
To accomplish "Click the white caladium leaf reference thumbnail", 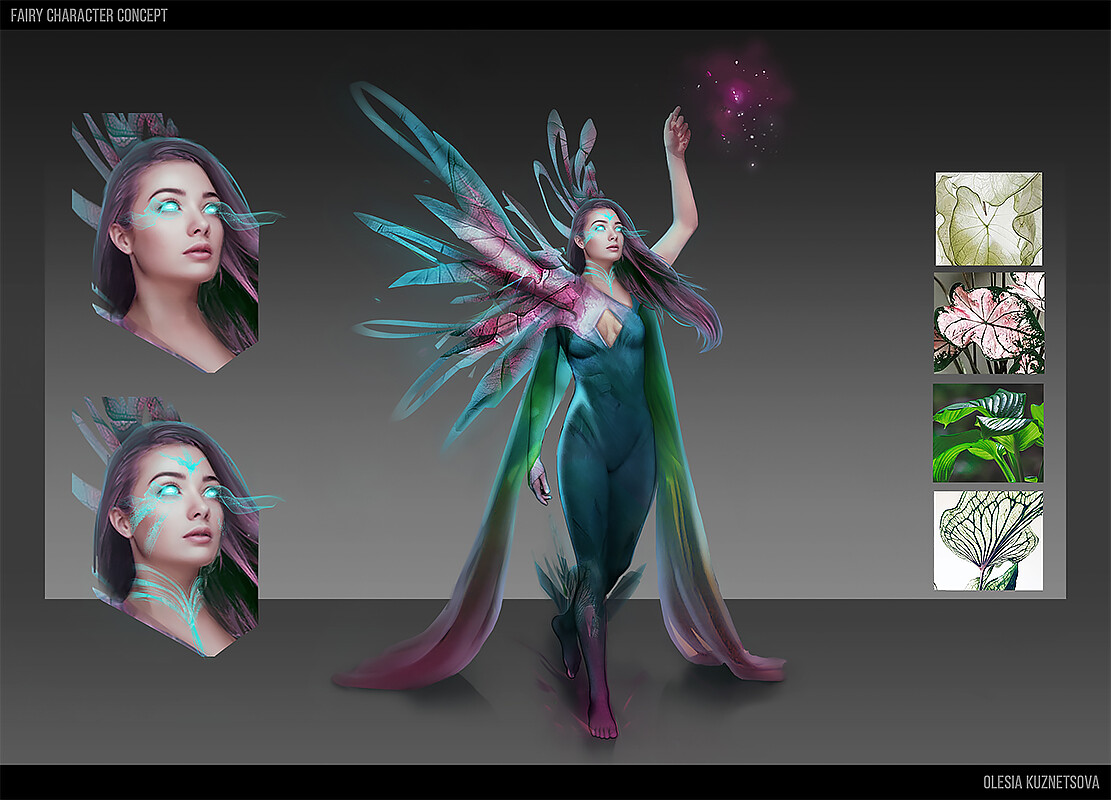I will pos(988,219).
